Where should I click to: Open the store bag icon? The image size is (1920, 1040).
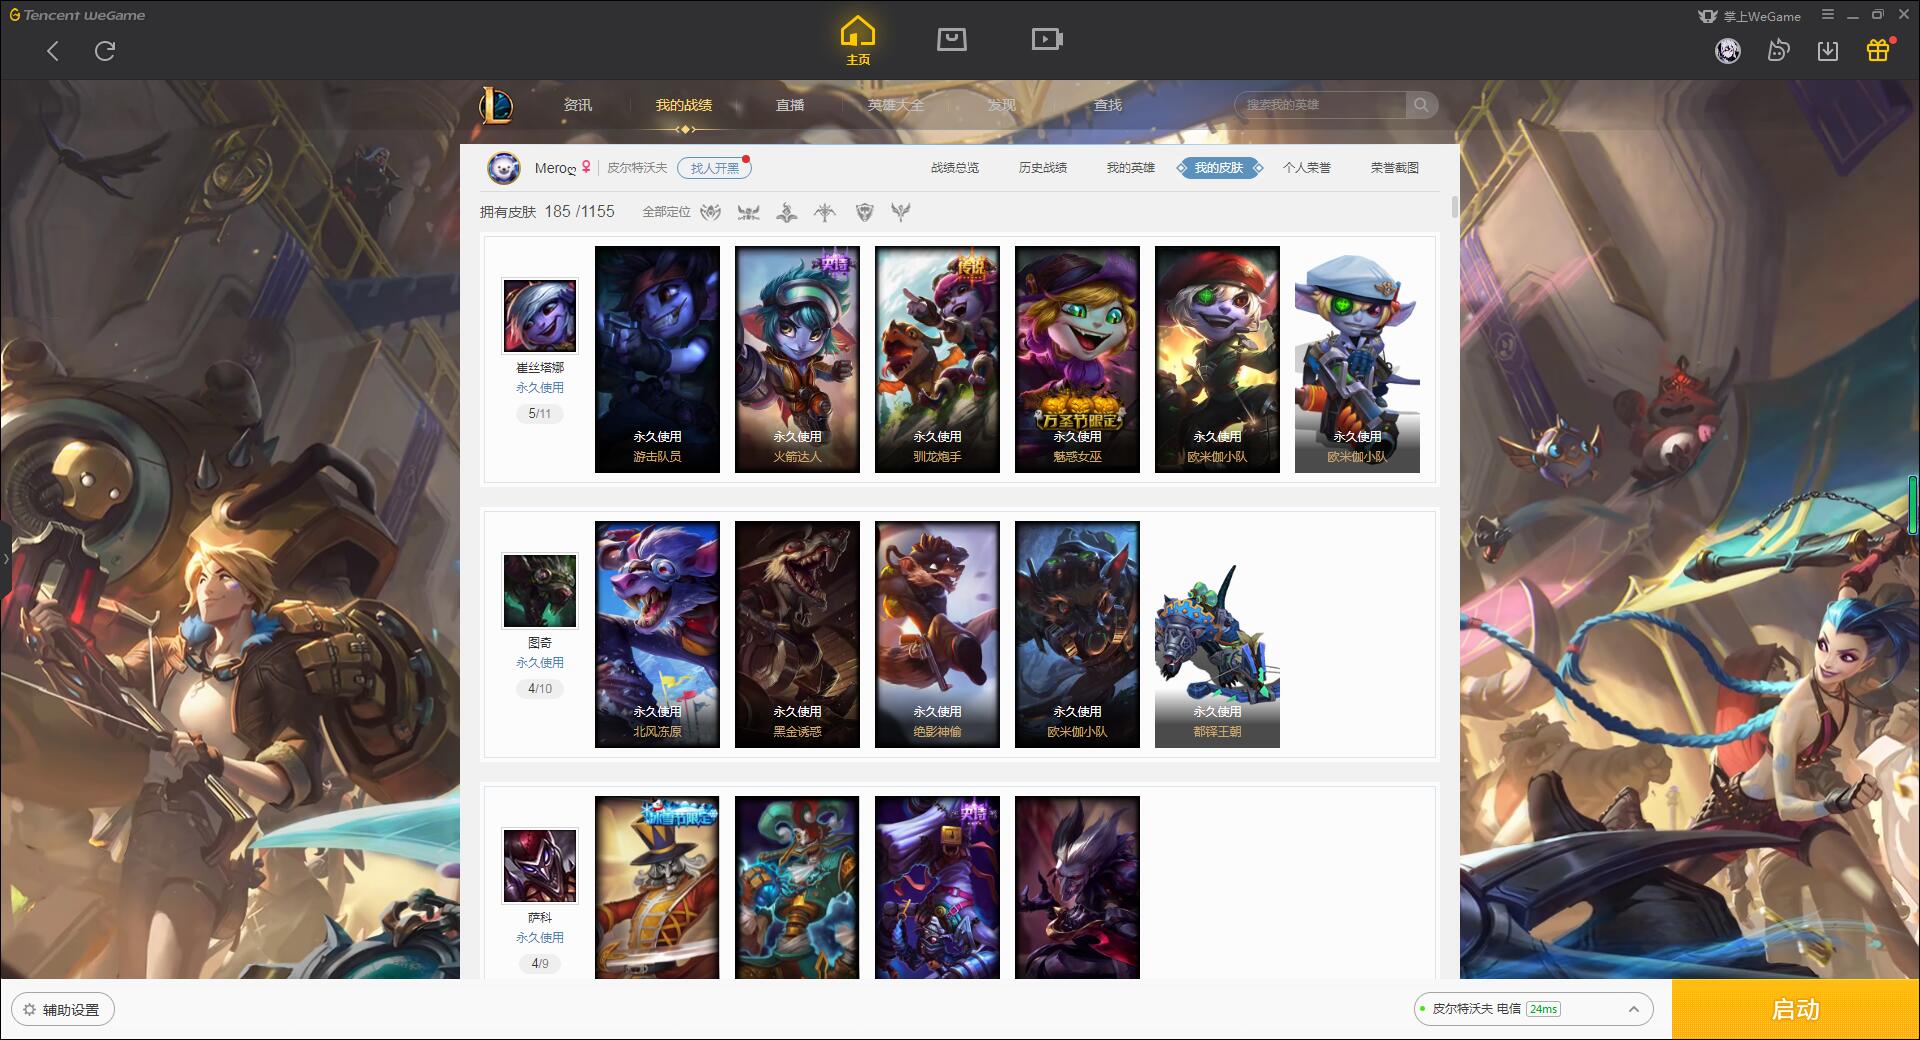pos(951,40)
